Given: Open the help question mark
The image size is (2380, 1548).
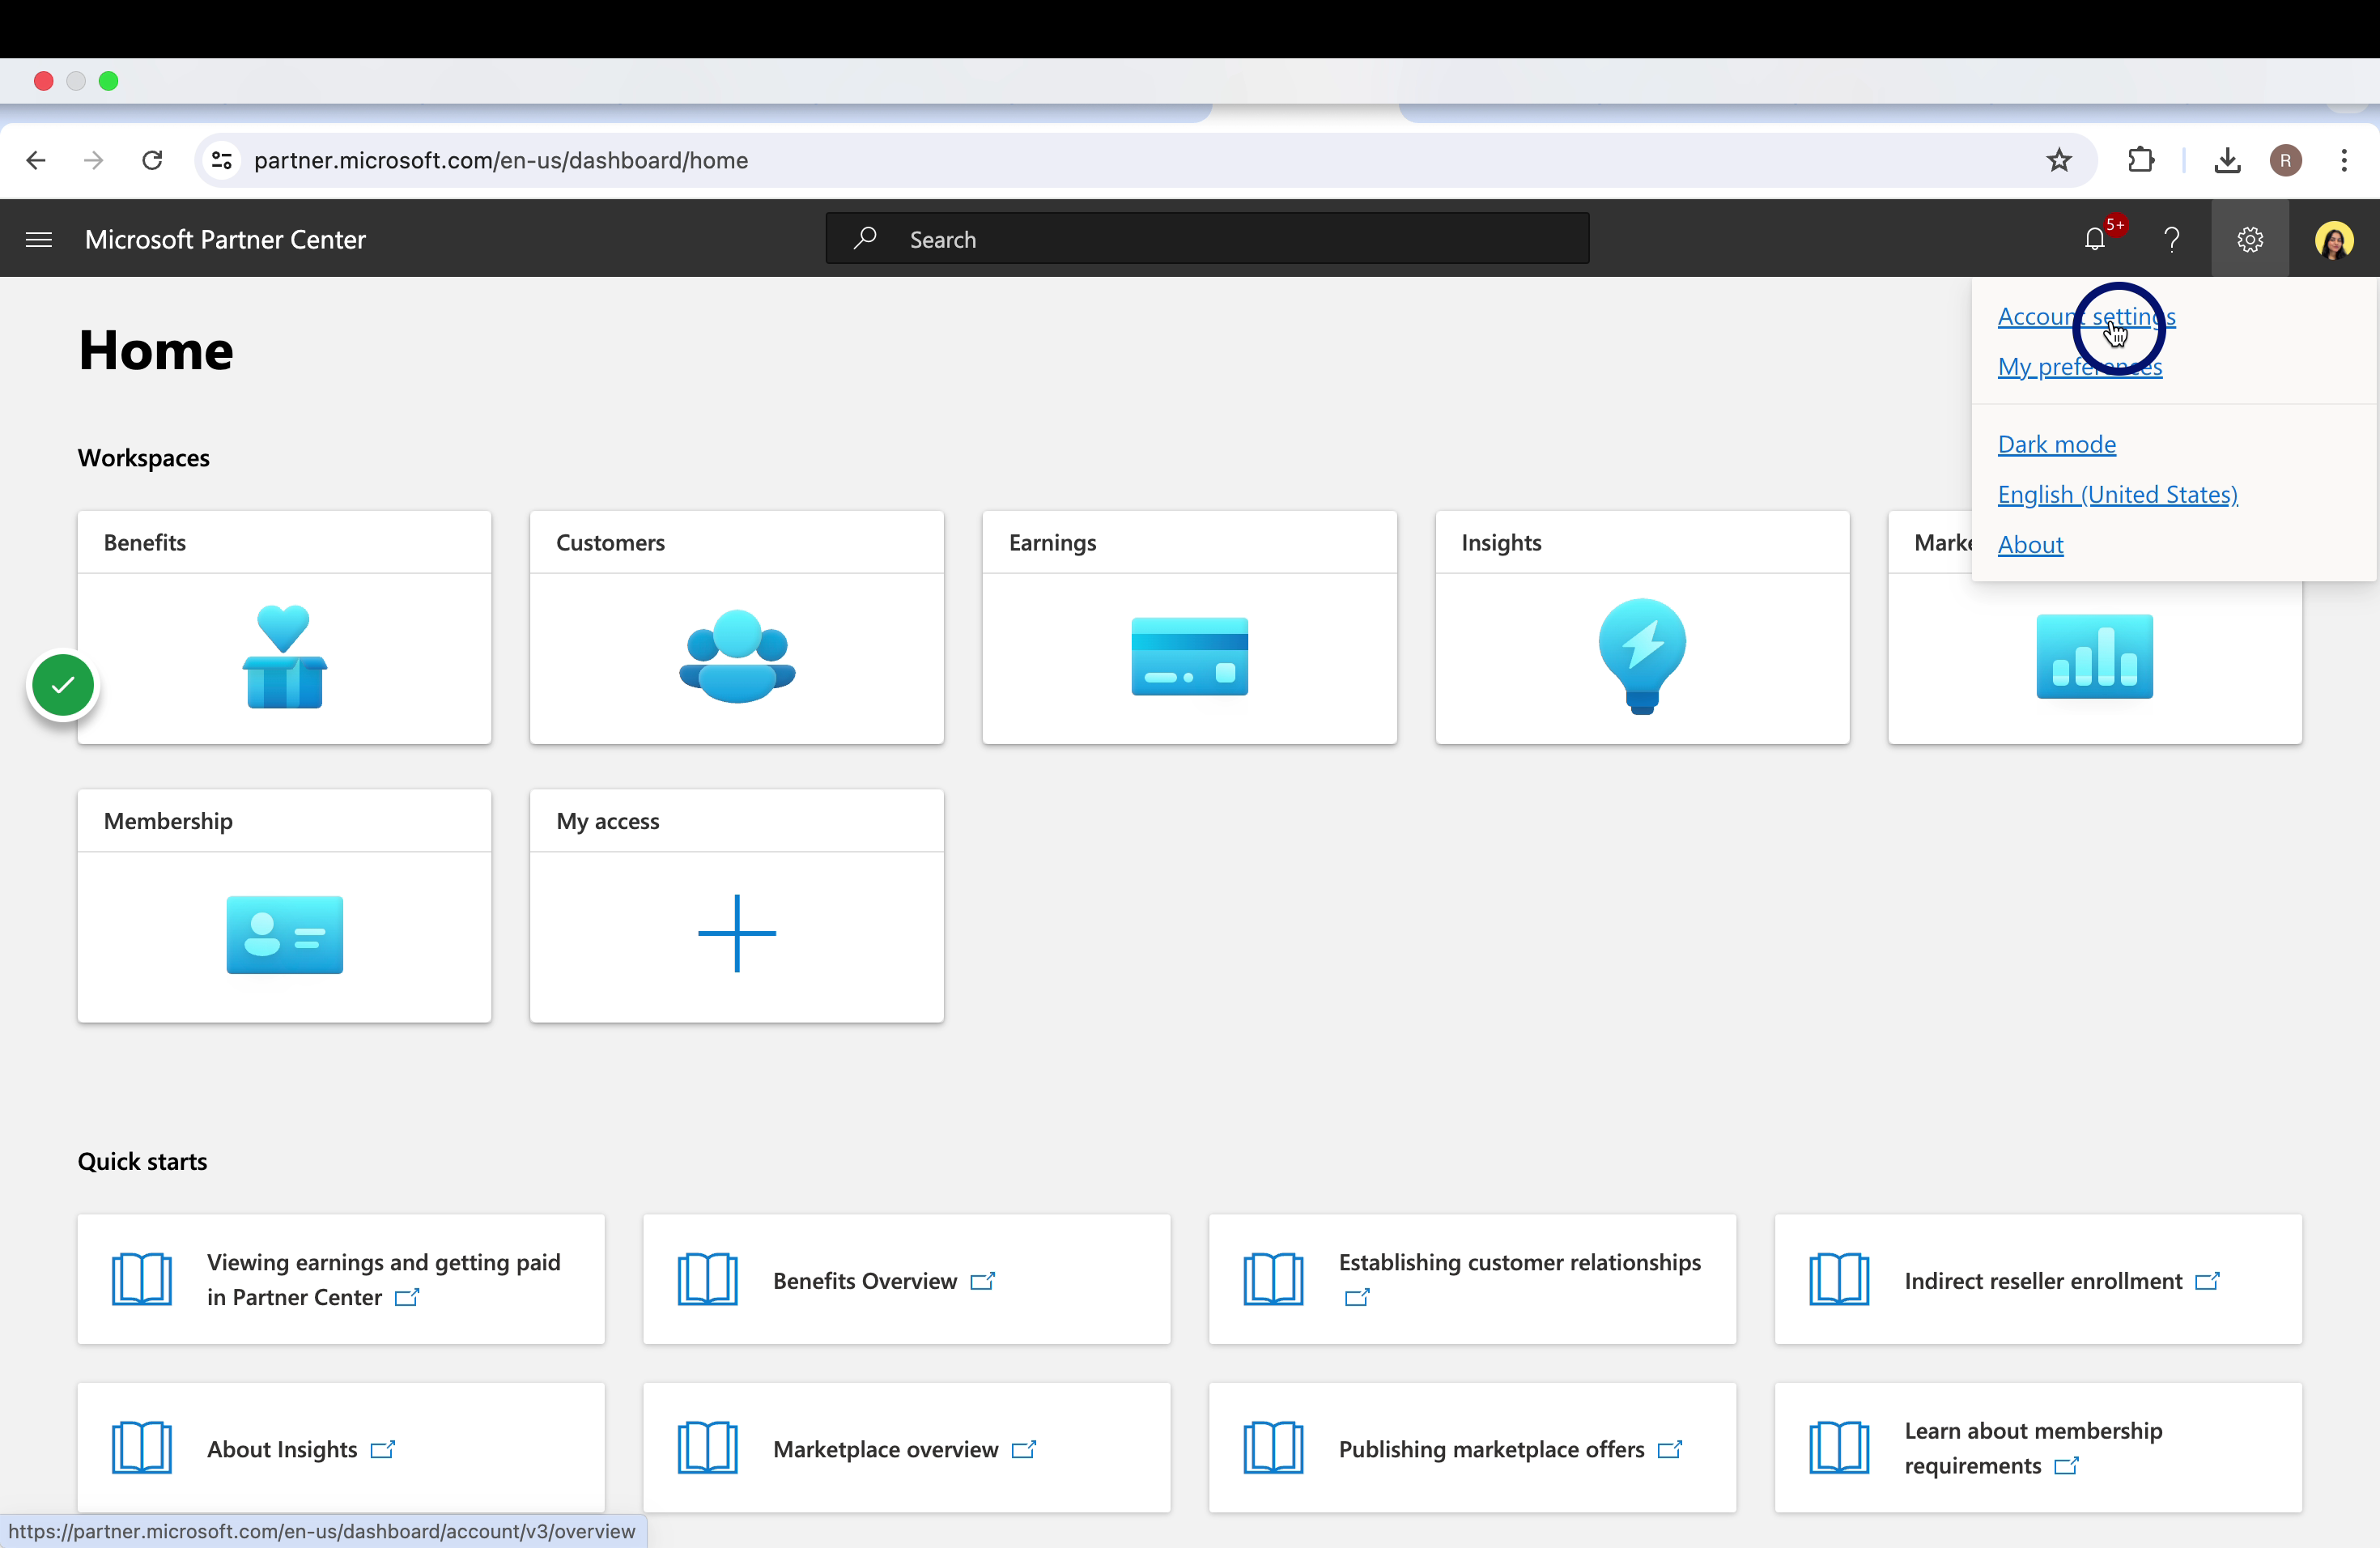Looking at the screenshot, I should (x=2172, y=239).
